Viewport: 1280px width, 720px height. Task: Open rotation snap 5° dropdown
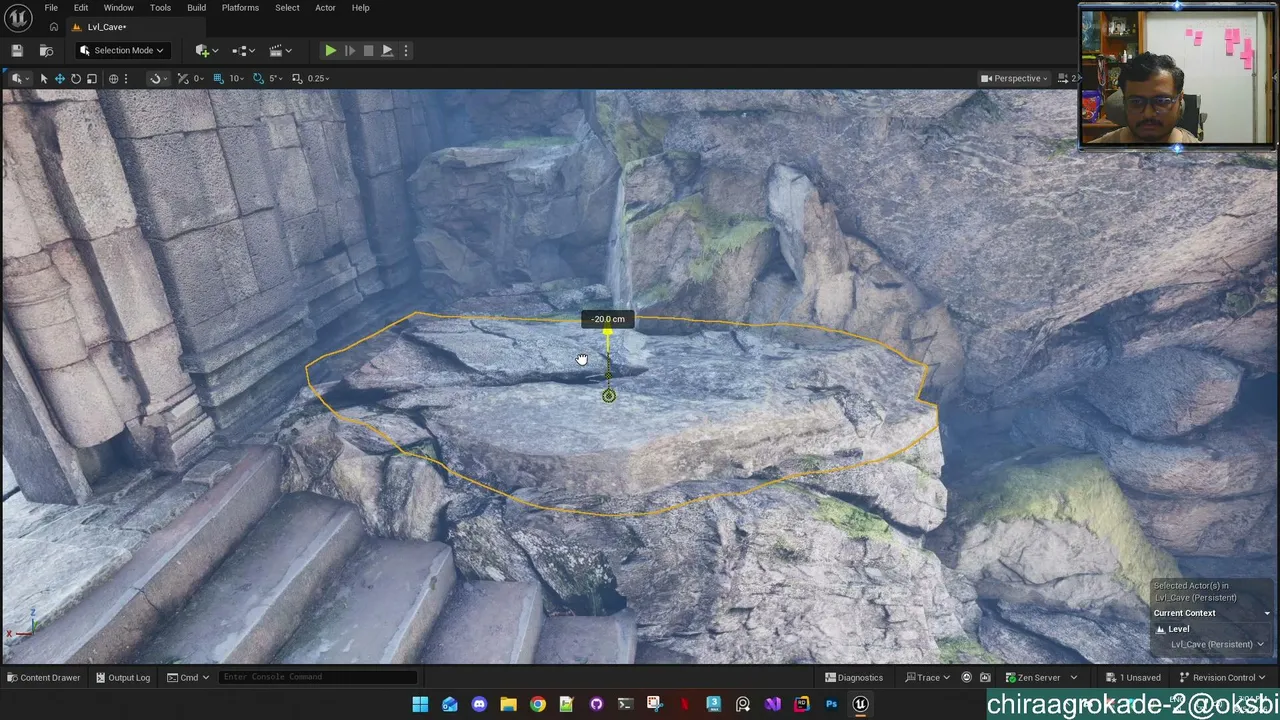274,78
